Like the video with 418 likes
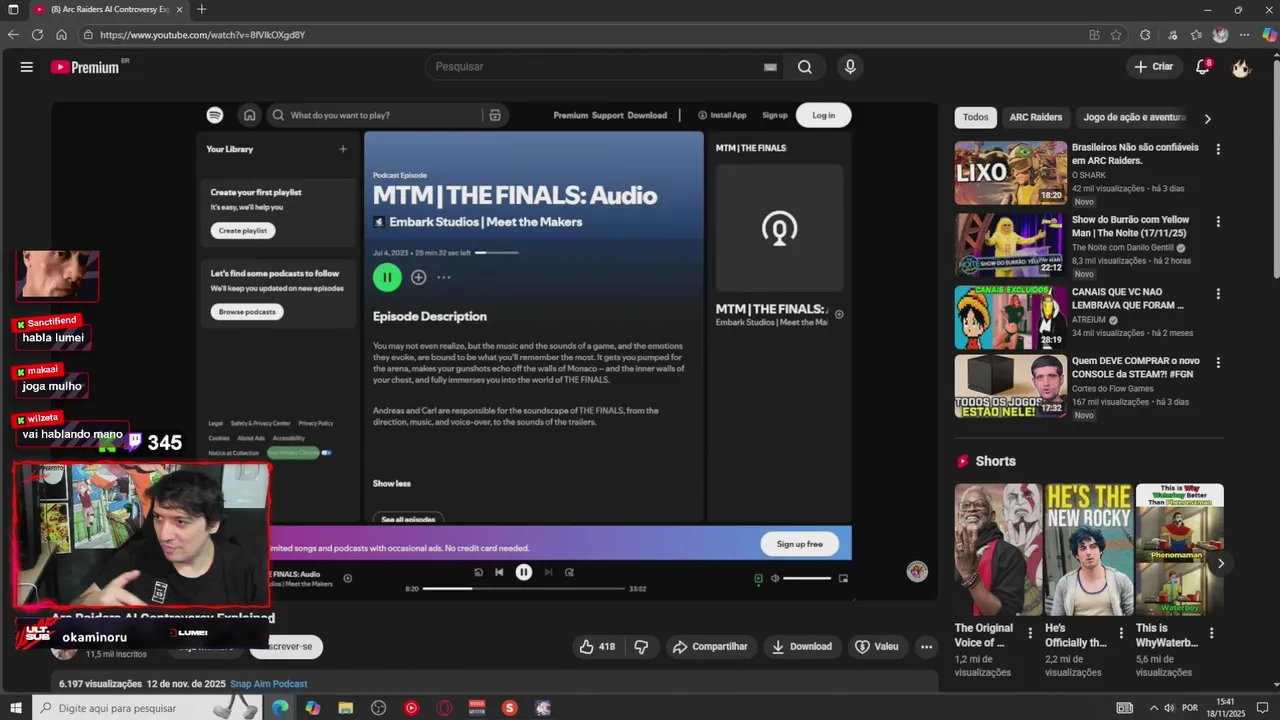The width and height of the screenshot is (1280, 720). [597, 647]
